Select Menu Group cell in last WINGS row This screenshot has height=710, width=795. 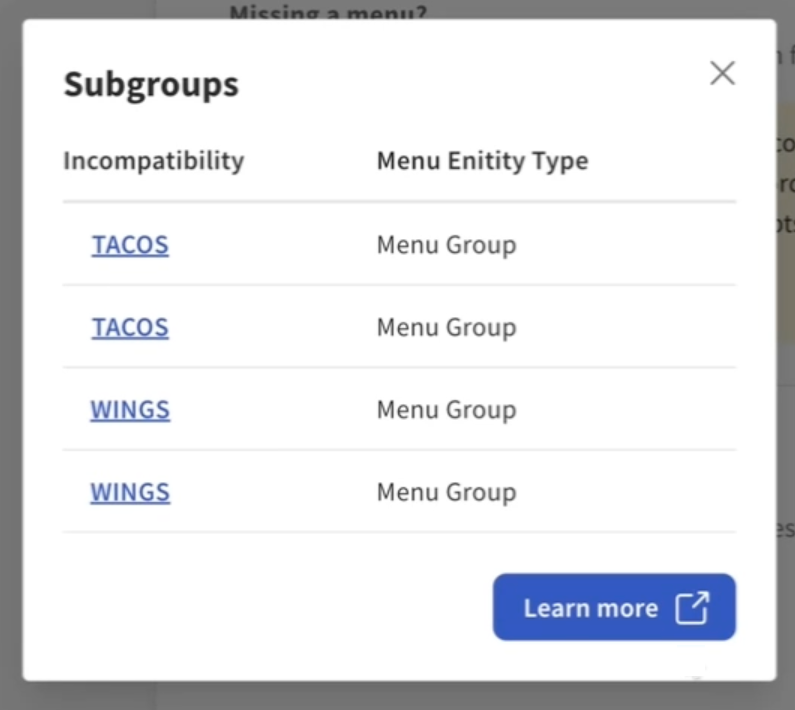(446, 492)
